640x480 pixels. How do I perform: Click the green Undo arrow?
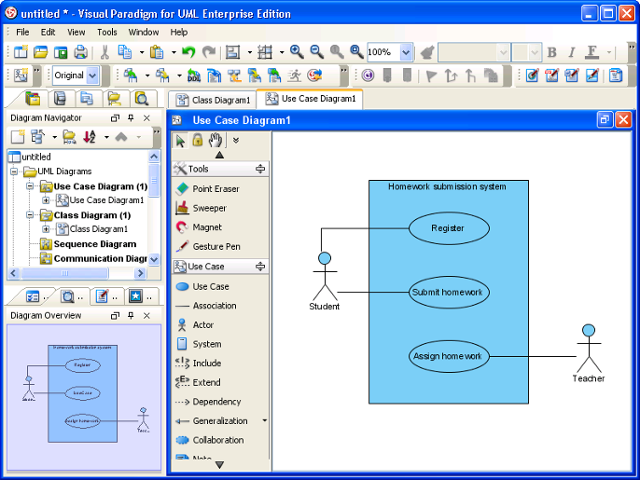[189, 52]
